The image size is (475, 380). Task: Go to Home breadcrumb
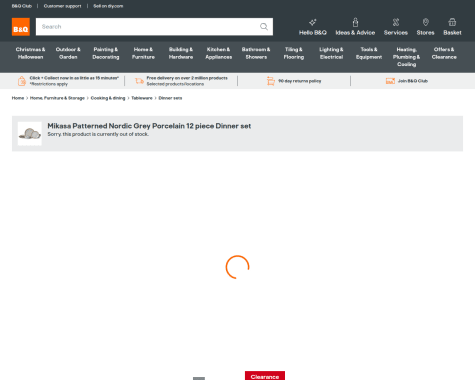[x=18, y=98]
